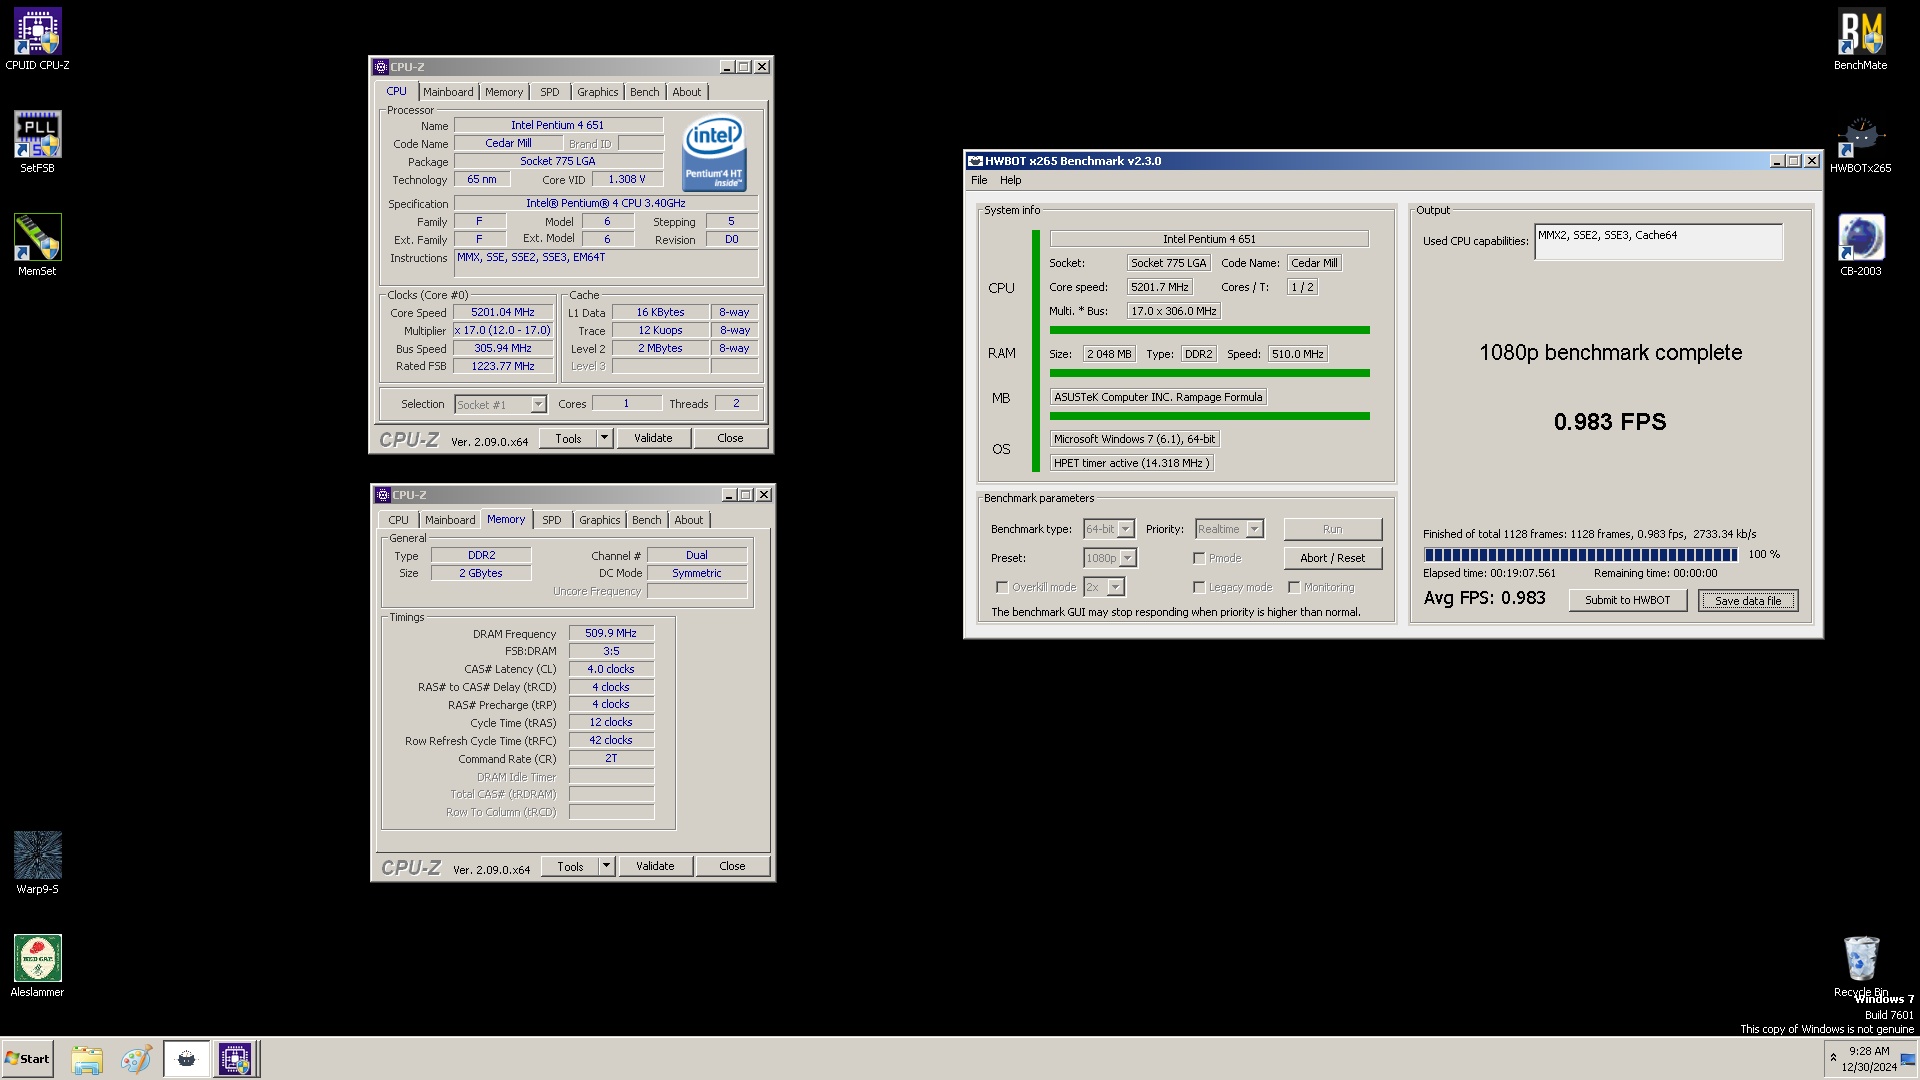1920x1080 pixels.
Task: Switch to SPD tab in lower CPU-Z
Action: 552,520
